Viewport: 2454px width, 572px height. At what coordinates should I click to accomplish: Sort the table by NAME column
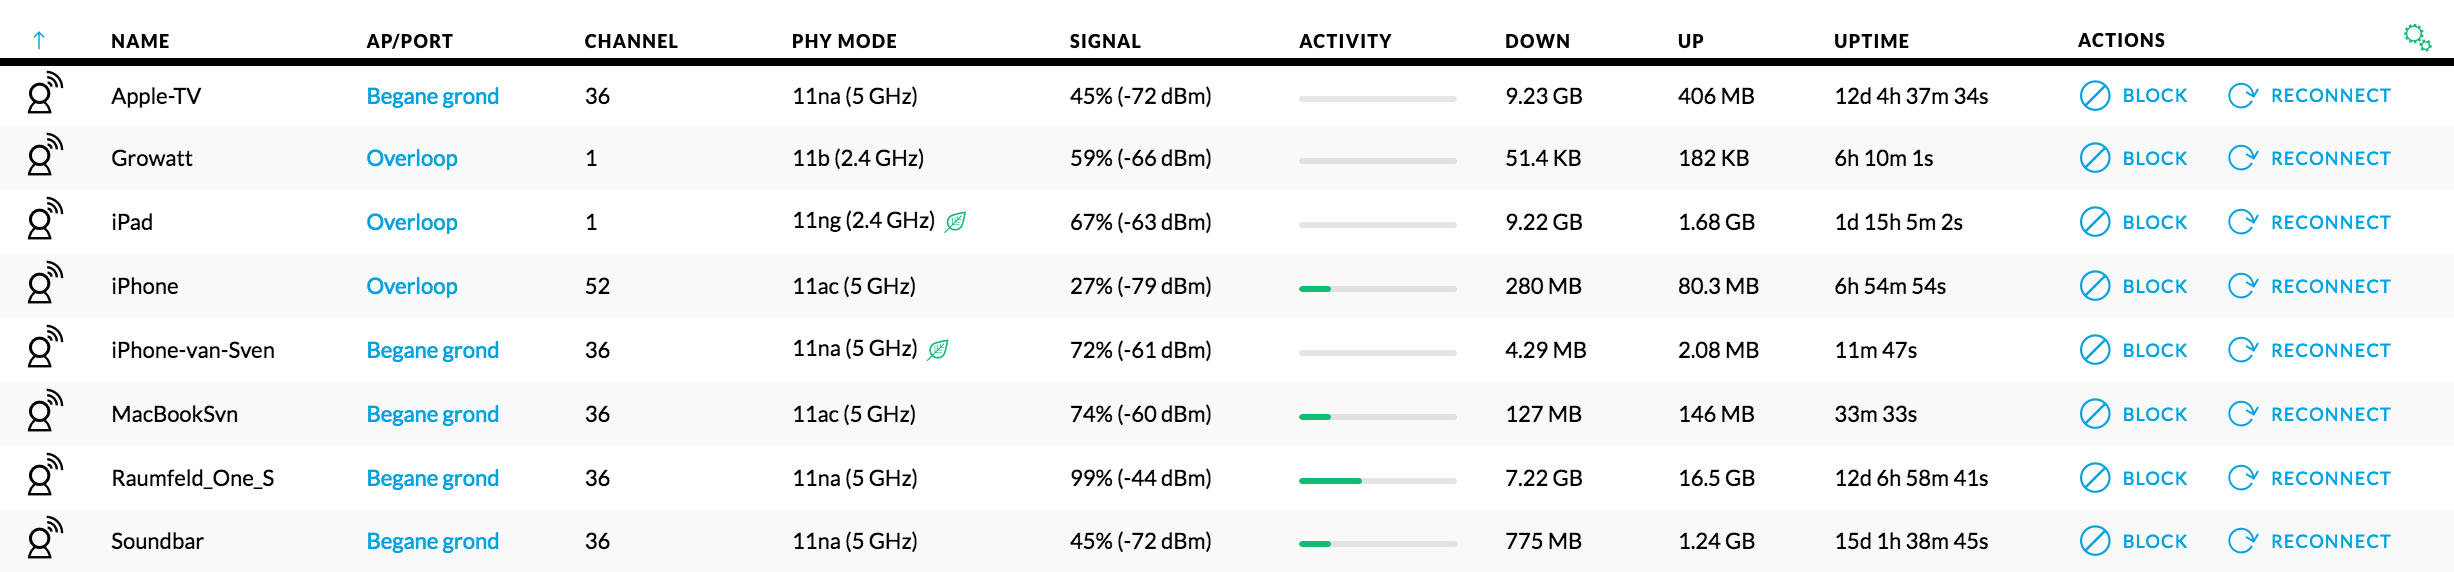click(140, 41)
